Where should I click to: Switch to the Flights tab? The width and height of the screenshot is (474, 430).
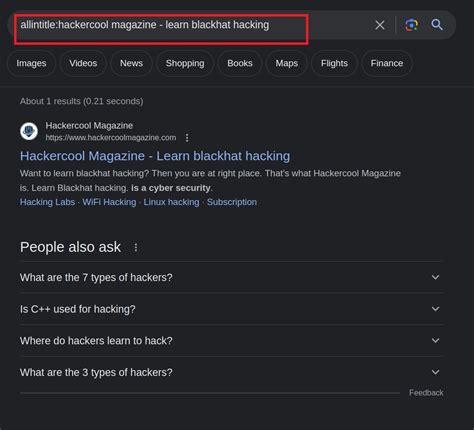coord(334,63)
